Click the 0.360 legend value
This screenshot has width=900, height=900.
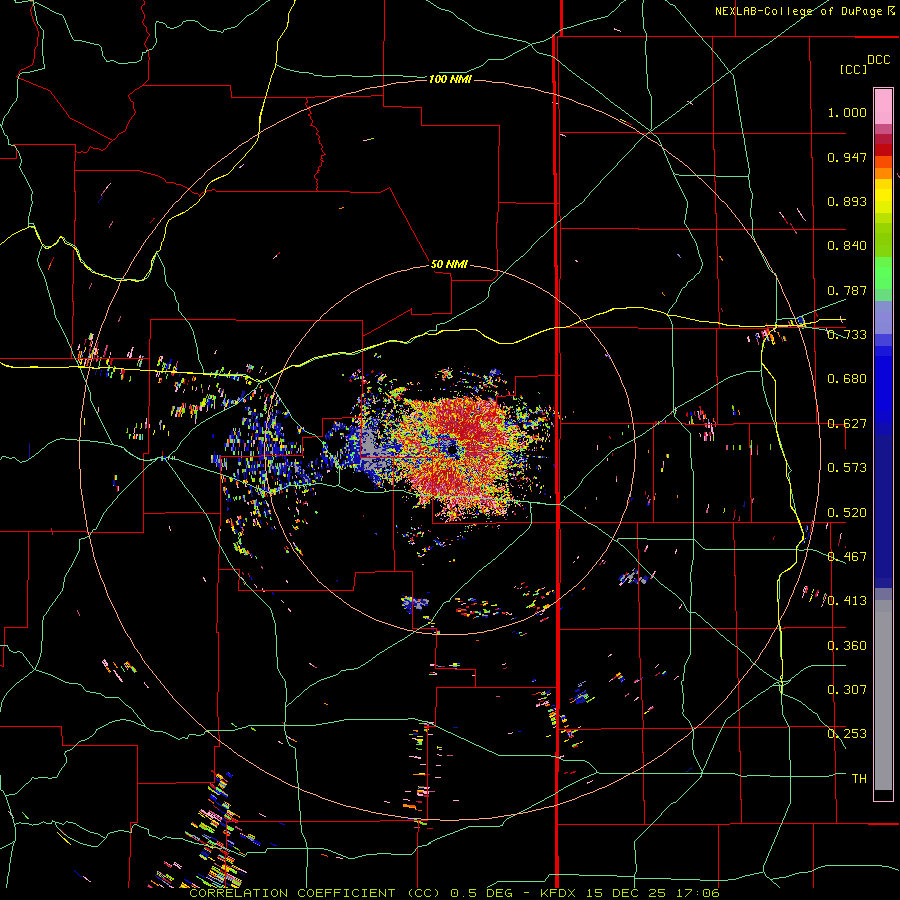(847, 646)
